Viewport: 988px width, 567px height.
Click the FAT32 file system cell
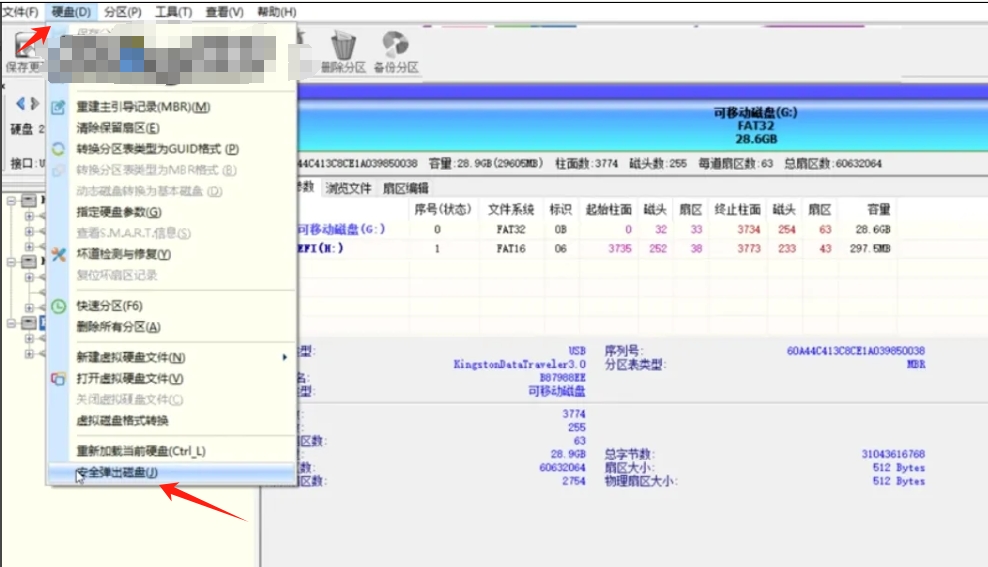510,229
